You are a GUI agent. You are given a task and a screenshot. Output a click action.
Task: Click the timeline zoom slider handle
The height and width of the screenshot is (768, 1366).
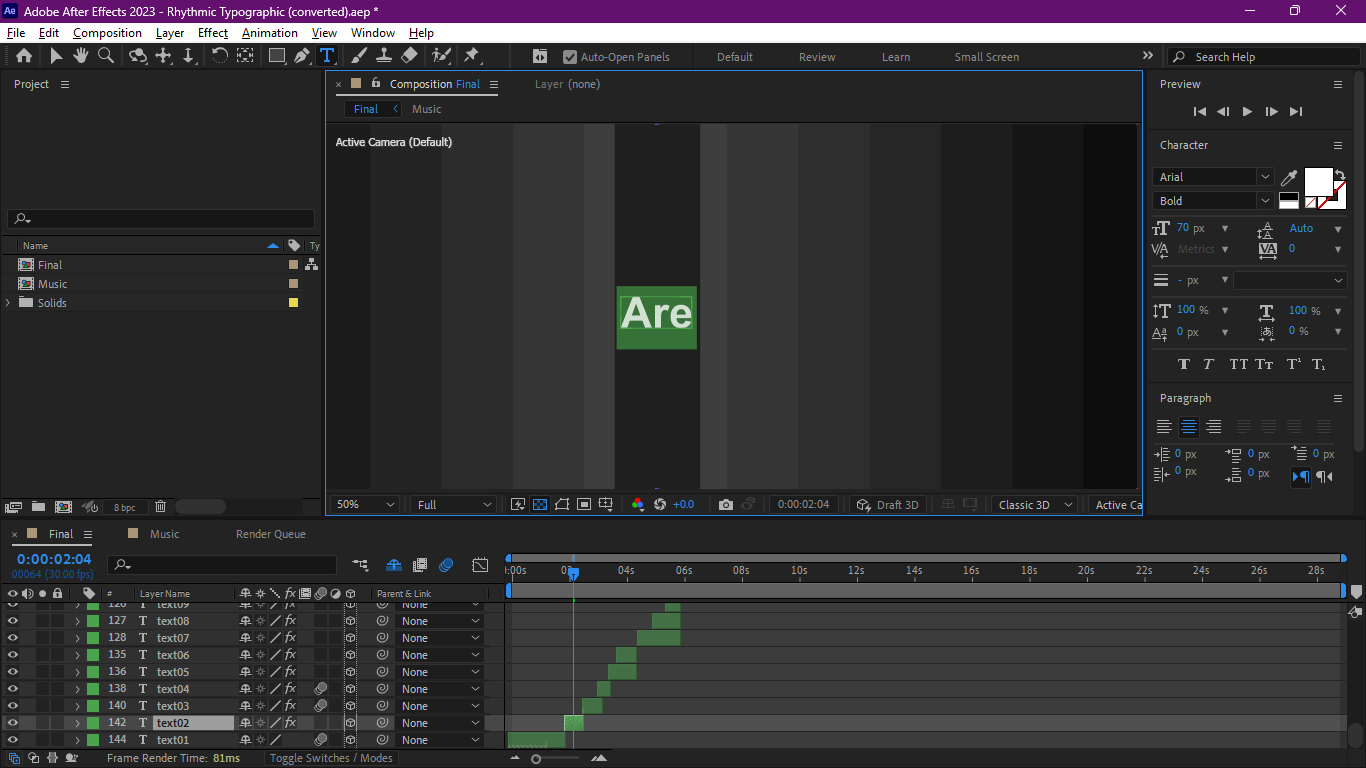(x=536, y=759)
